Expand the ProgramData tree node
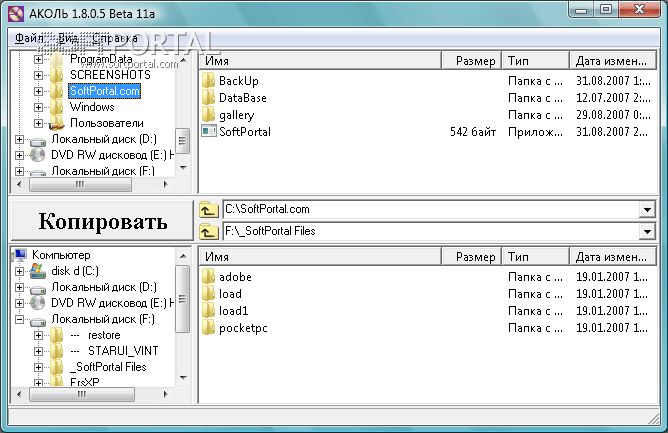This screenshot has width=668, height=433. pyautogui.click(x=38, y=59)
